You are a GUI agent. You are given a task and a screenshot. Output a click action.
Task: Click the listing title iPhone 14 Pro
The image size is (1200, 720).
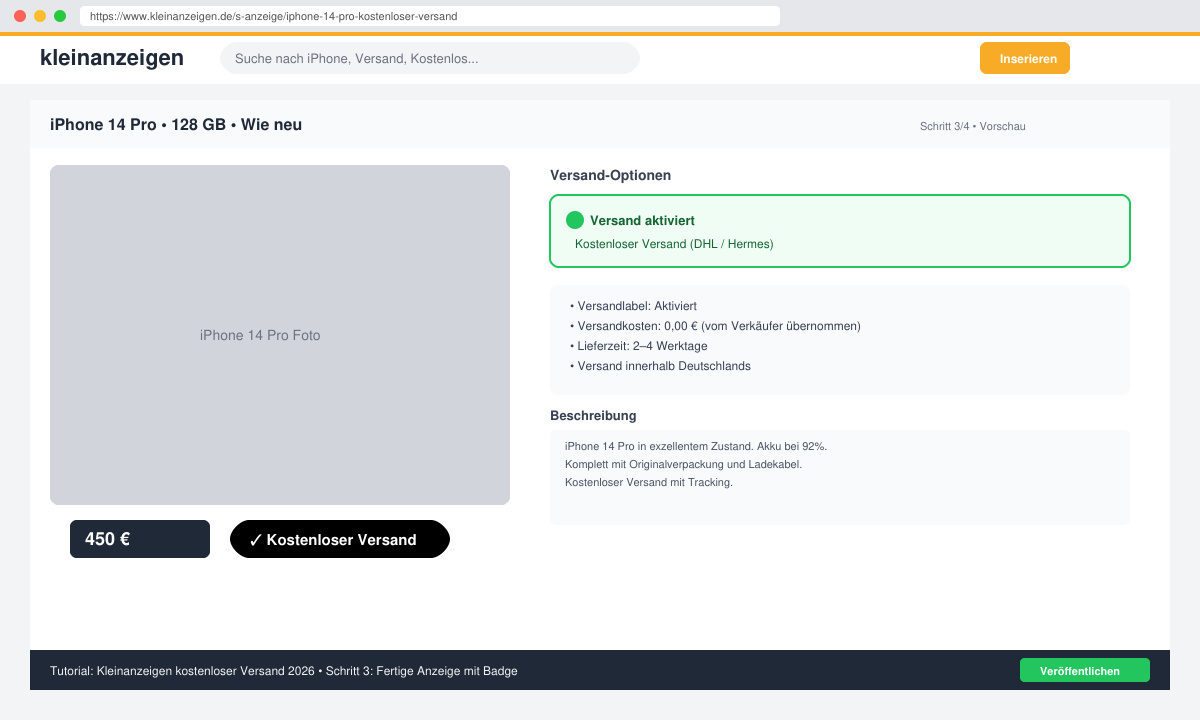tap(176, 125)
